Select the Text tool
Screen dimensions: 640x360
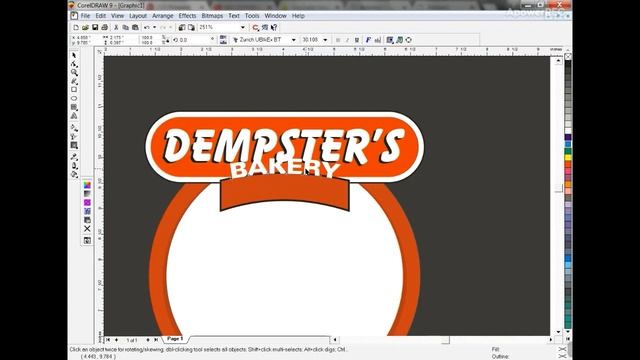coord(74,116)
